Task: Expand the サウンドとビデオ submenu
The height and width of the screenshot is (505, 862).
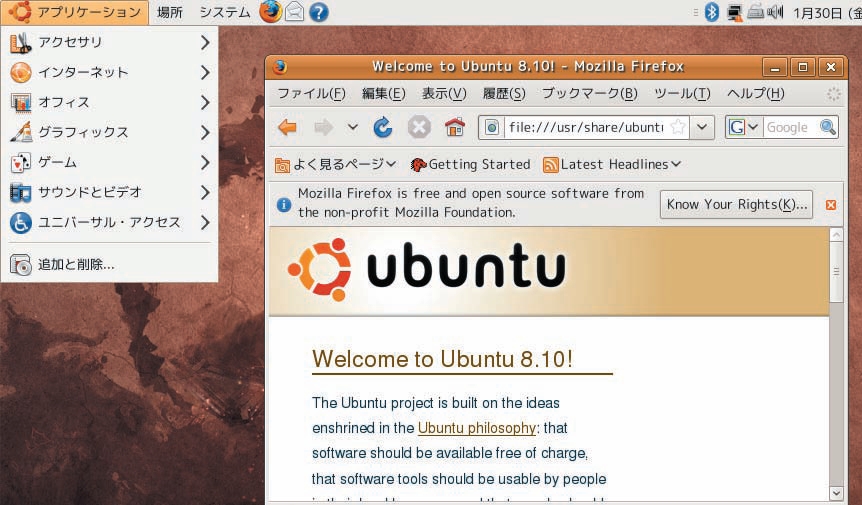Action: 110,192
